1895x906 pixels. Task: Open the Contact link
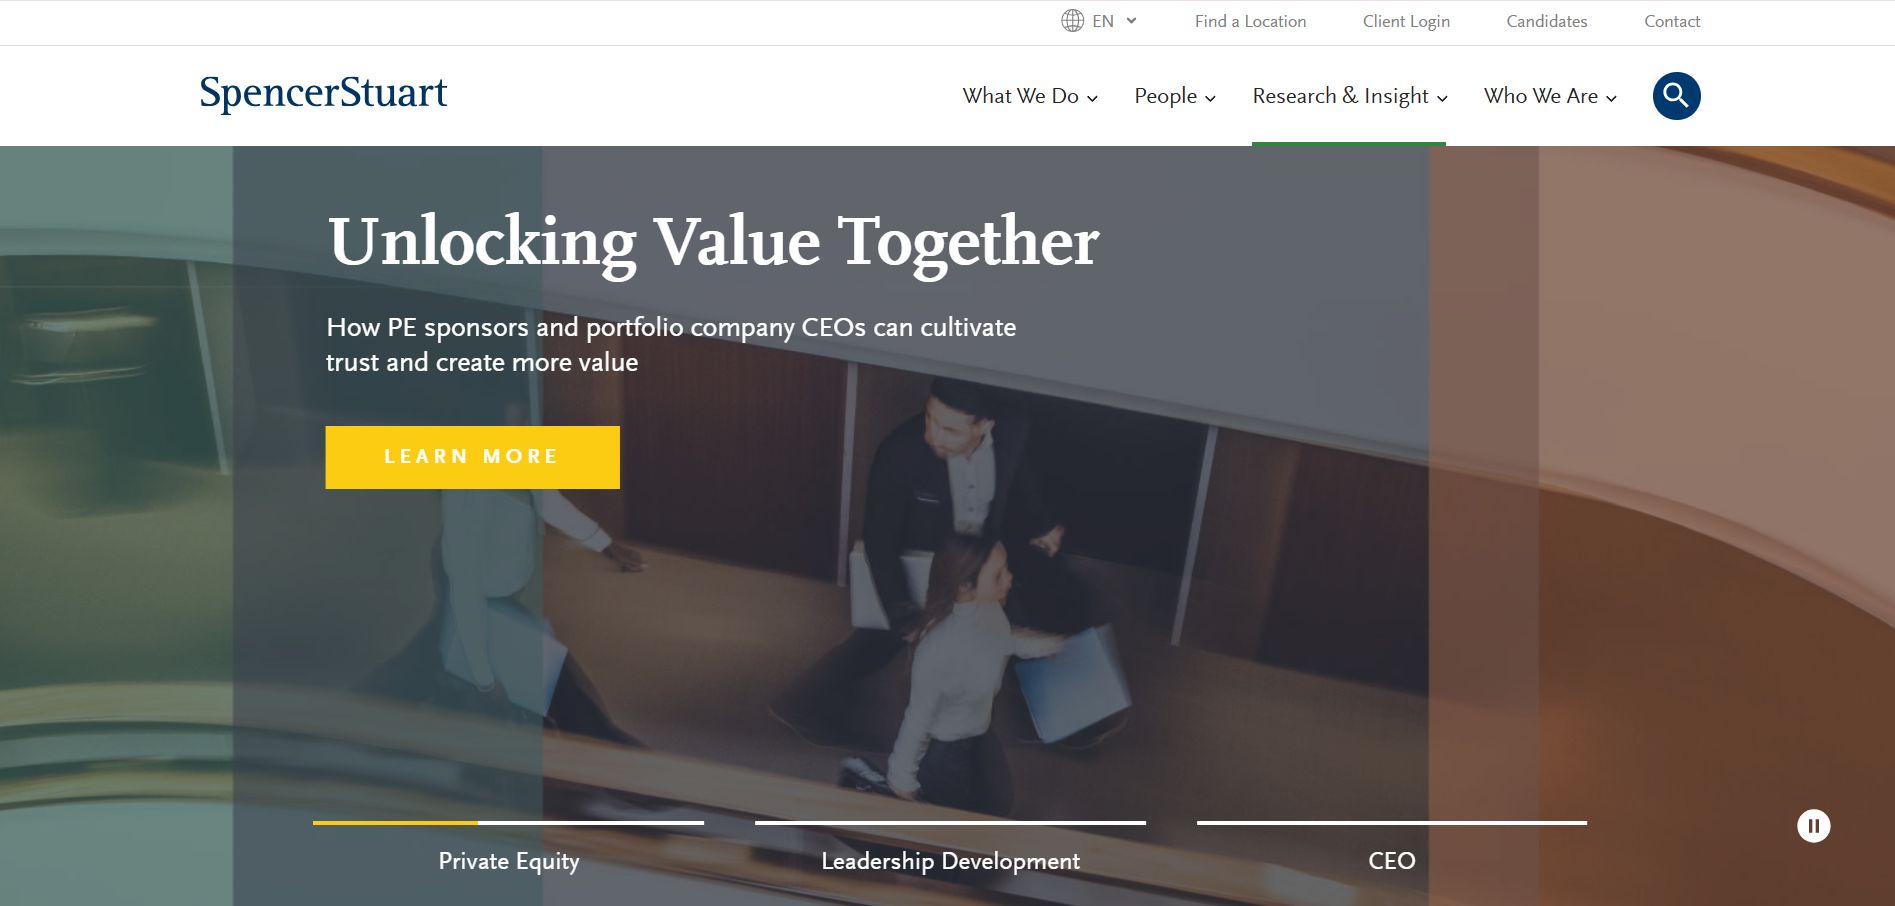pyautogui.click(x=1672, y=21)
